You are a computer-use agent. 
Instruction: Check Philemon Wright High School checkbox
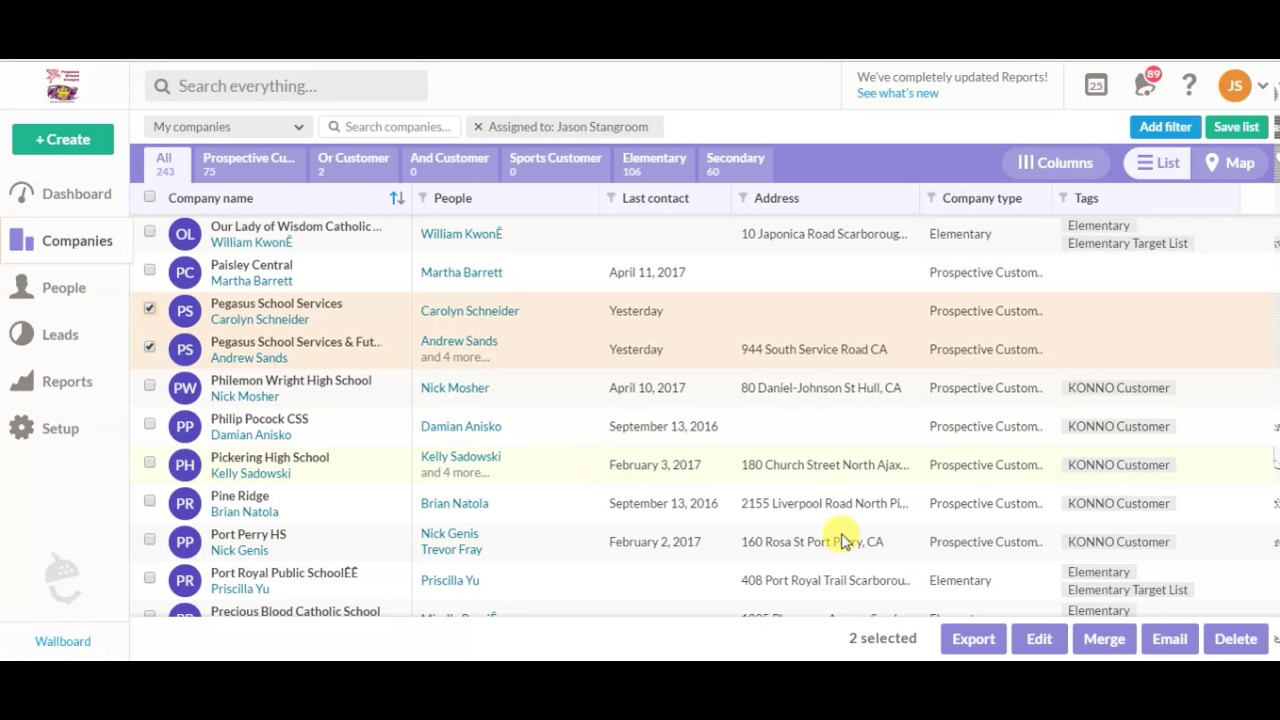150,385
